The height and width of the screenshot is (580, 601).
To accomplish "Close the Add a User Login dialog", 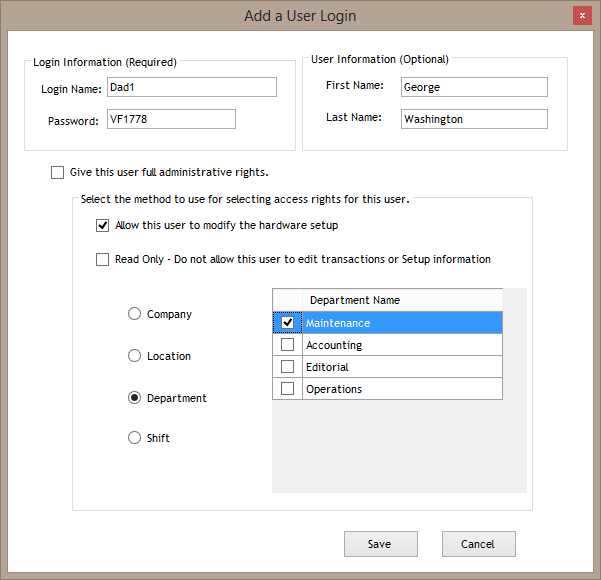I will click(x=581, y=16).
